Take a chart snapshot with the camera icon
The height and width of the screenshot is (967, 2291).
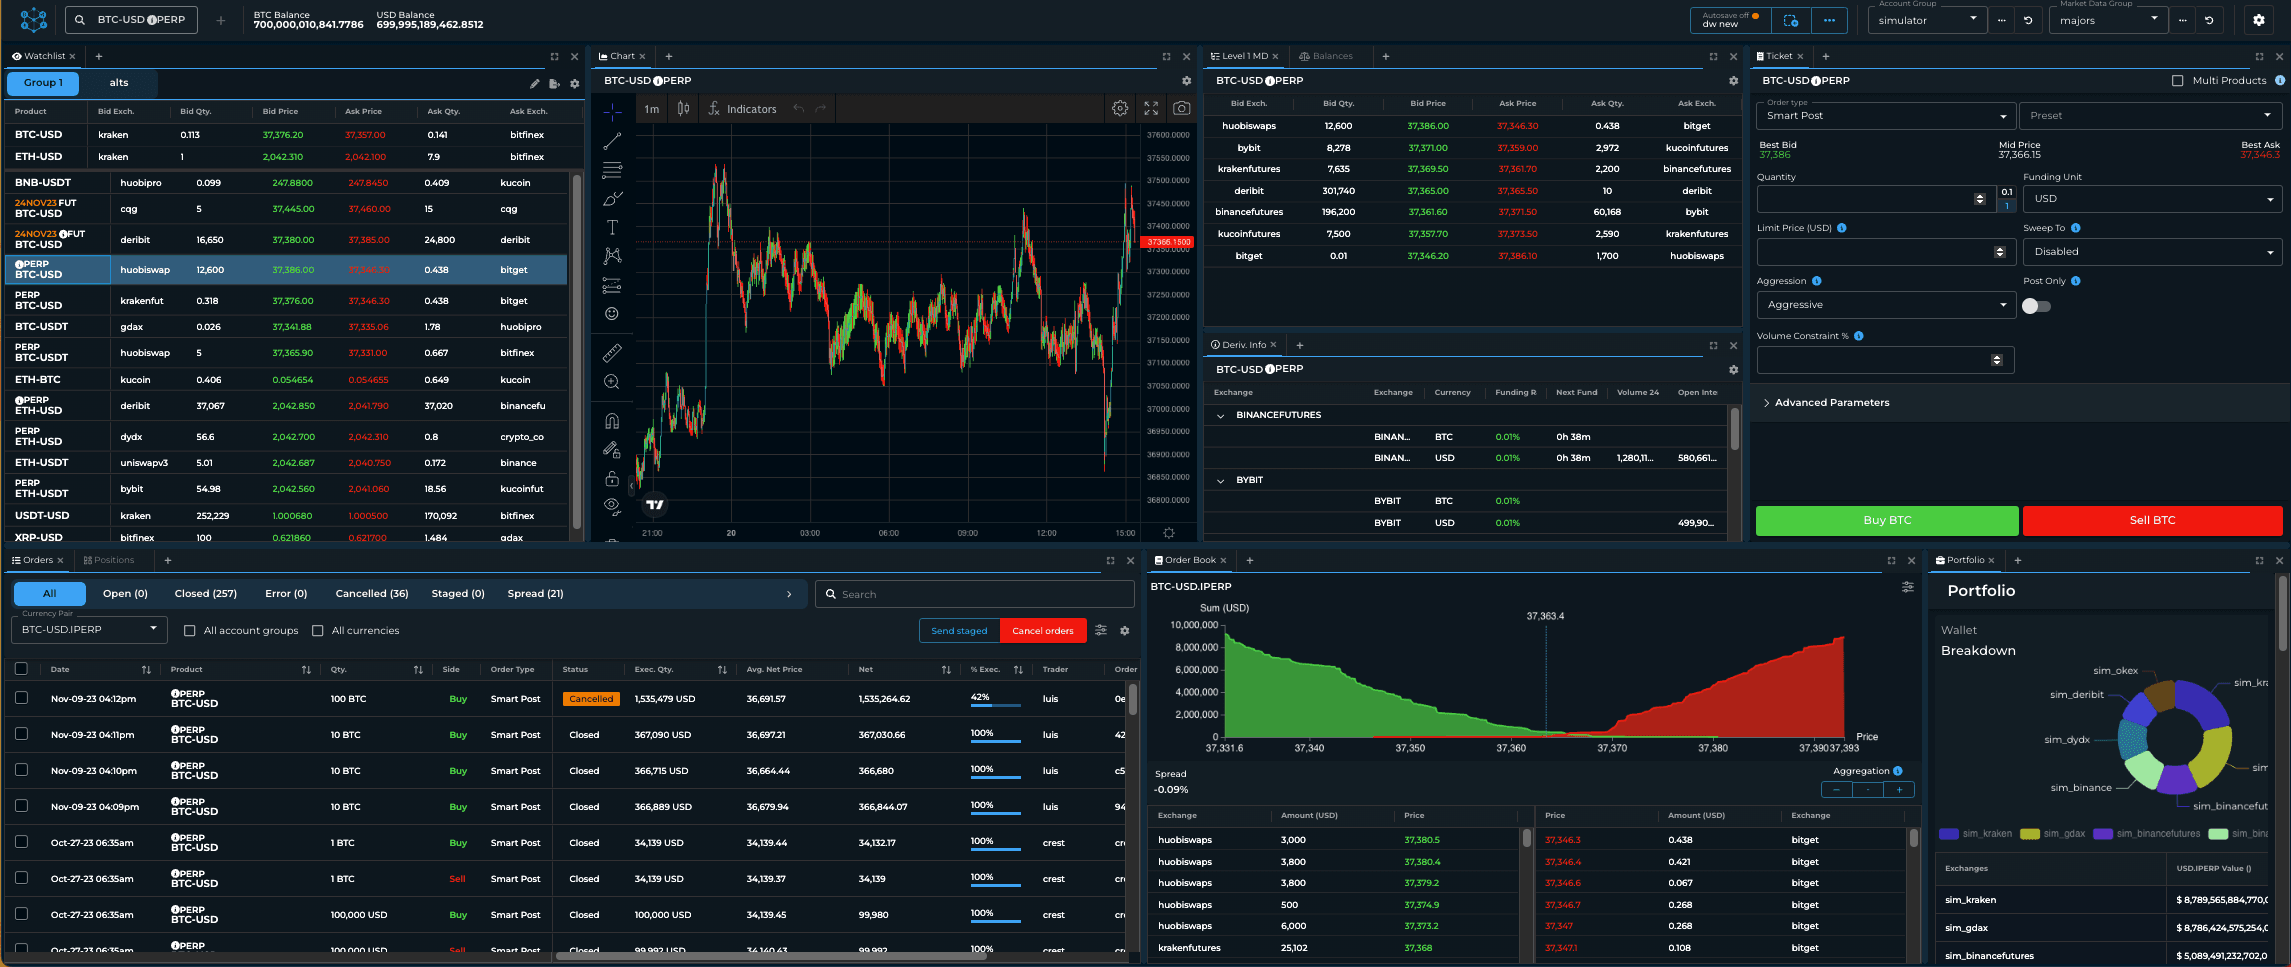[1182, 108]
